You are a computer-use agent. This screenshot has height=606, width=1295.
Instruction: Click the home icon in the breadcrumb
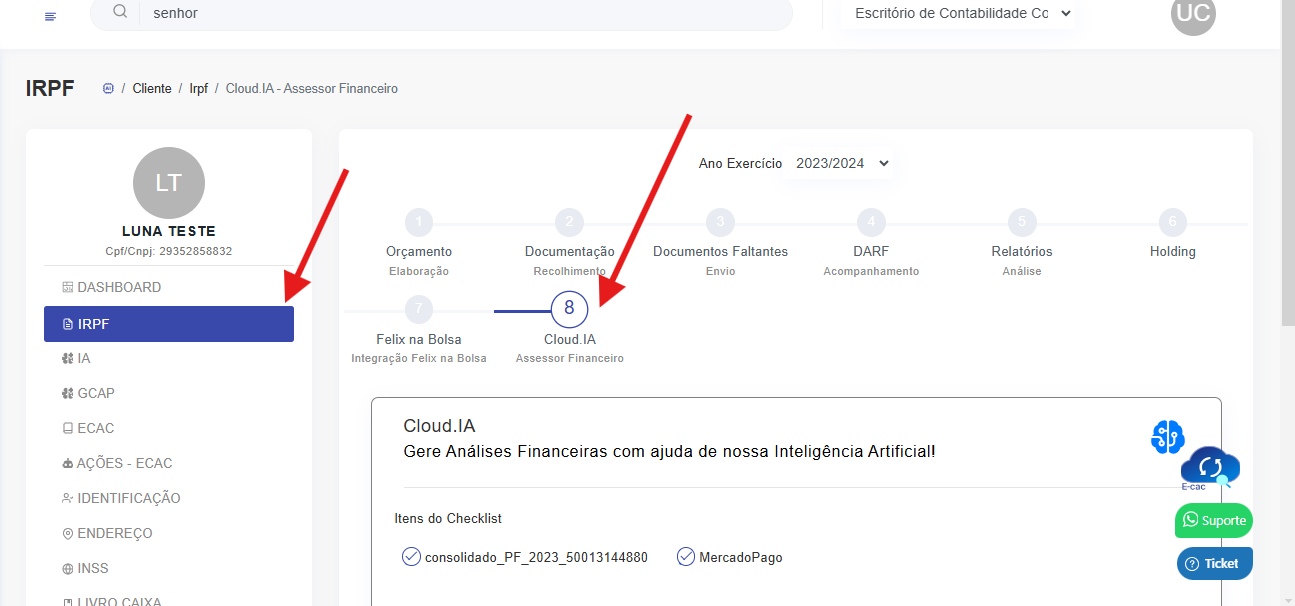coord(108,88)
